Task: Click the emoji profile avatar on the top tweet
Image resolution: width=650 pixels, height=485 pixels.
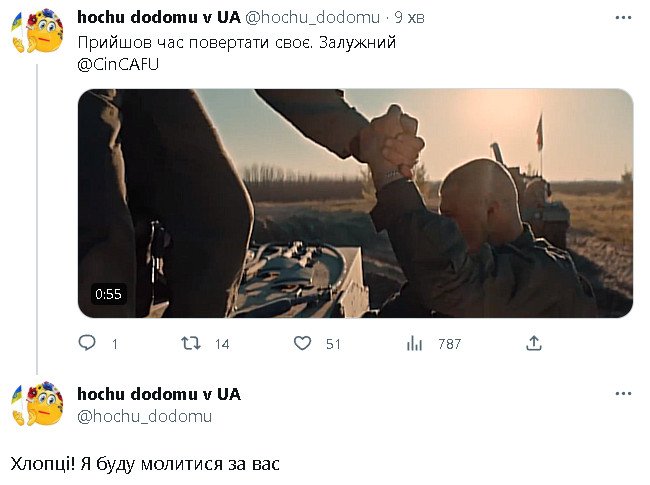Action: [x=37, y=31]
